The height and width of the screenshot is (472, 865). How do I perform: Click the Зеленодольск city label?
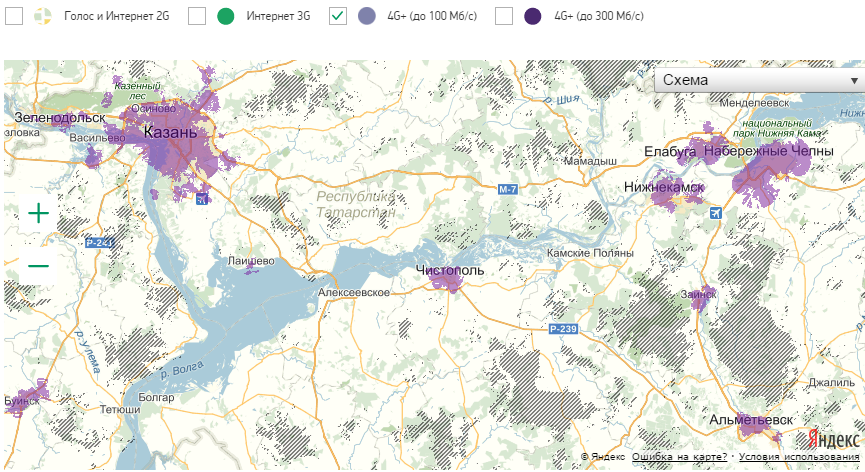coord(60,117)
